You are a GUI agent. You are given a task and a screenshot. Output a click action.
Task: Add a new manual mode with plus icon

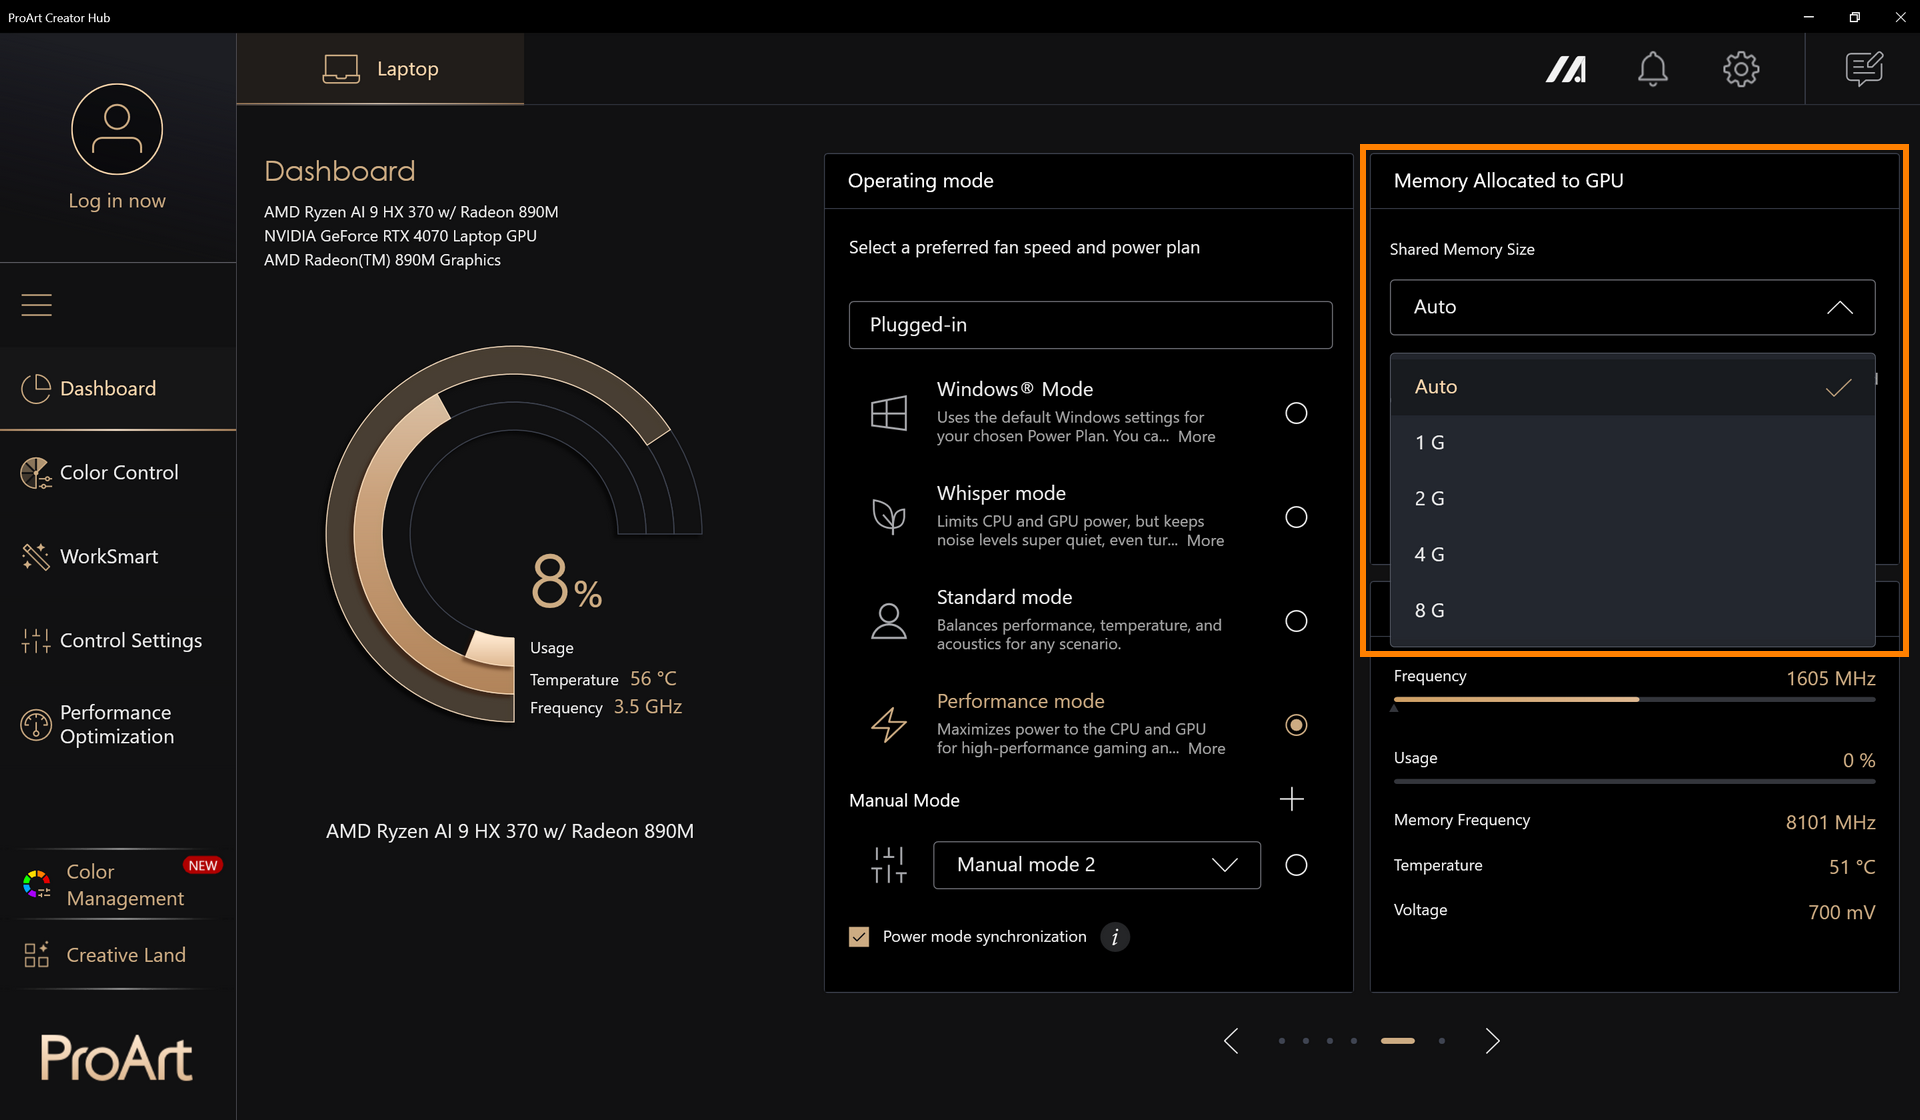coord(1292,799)
